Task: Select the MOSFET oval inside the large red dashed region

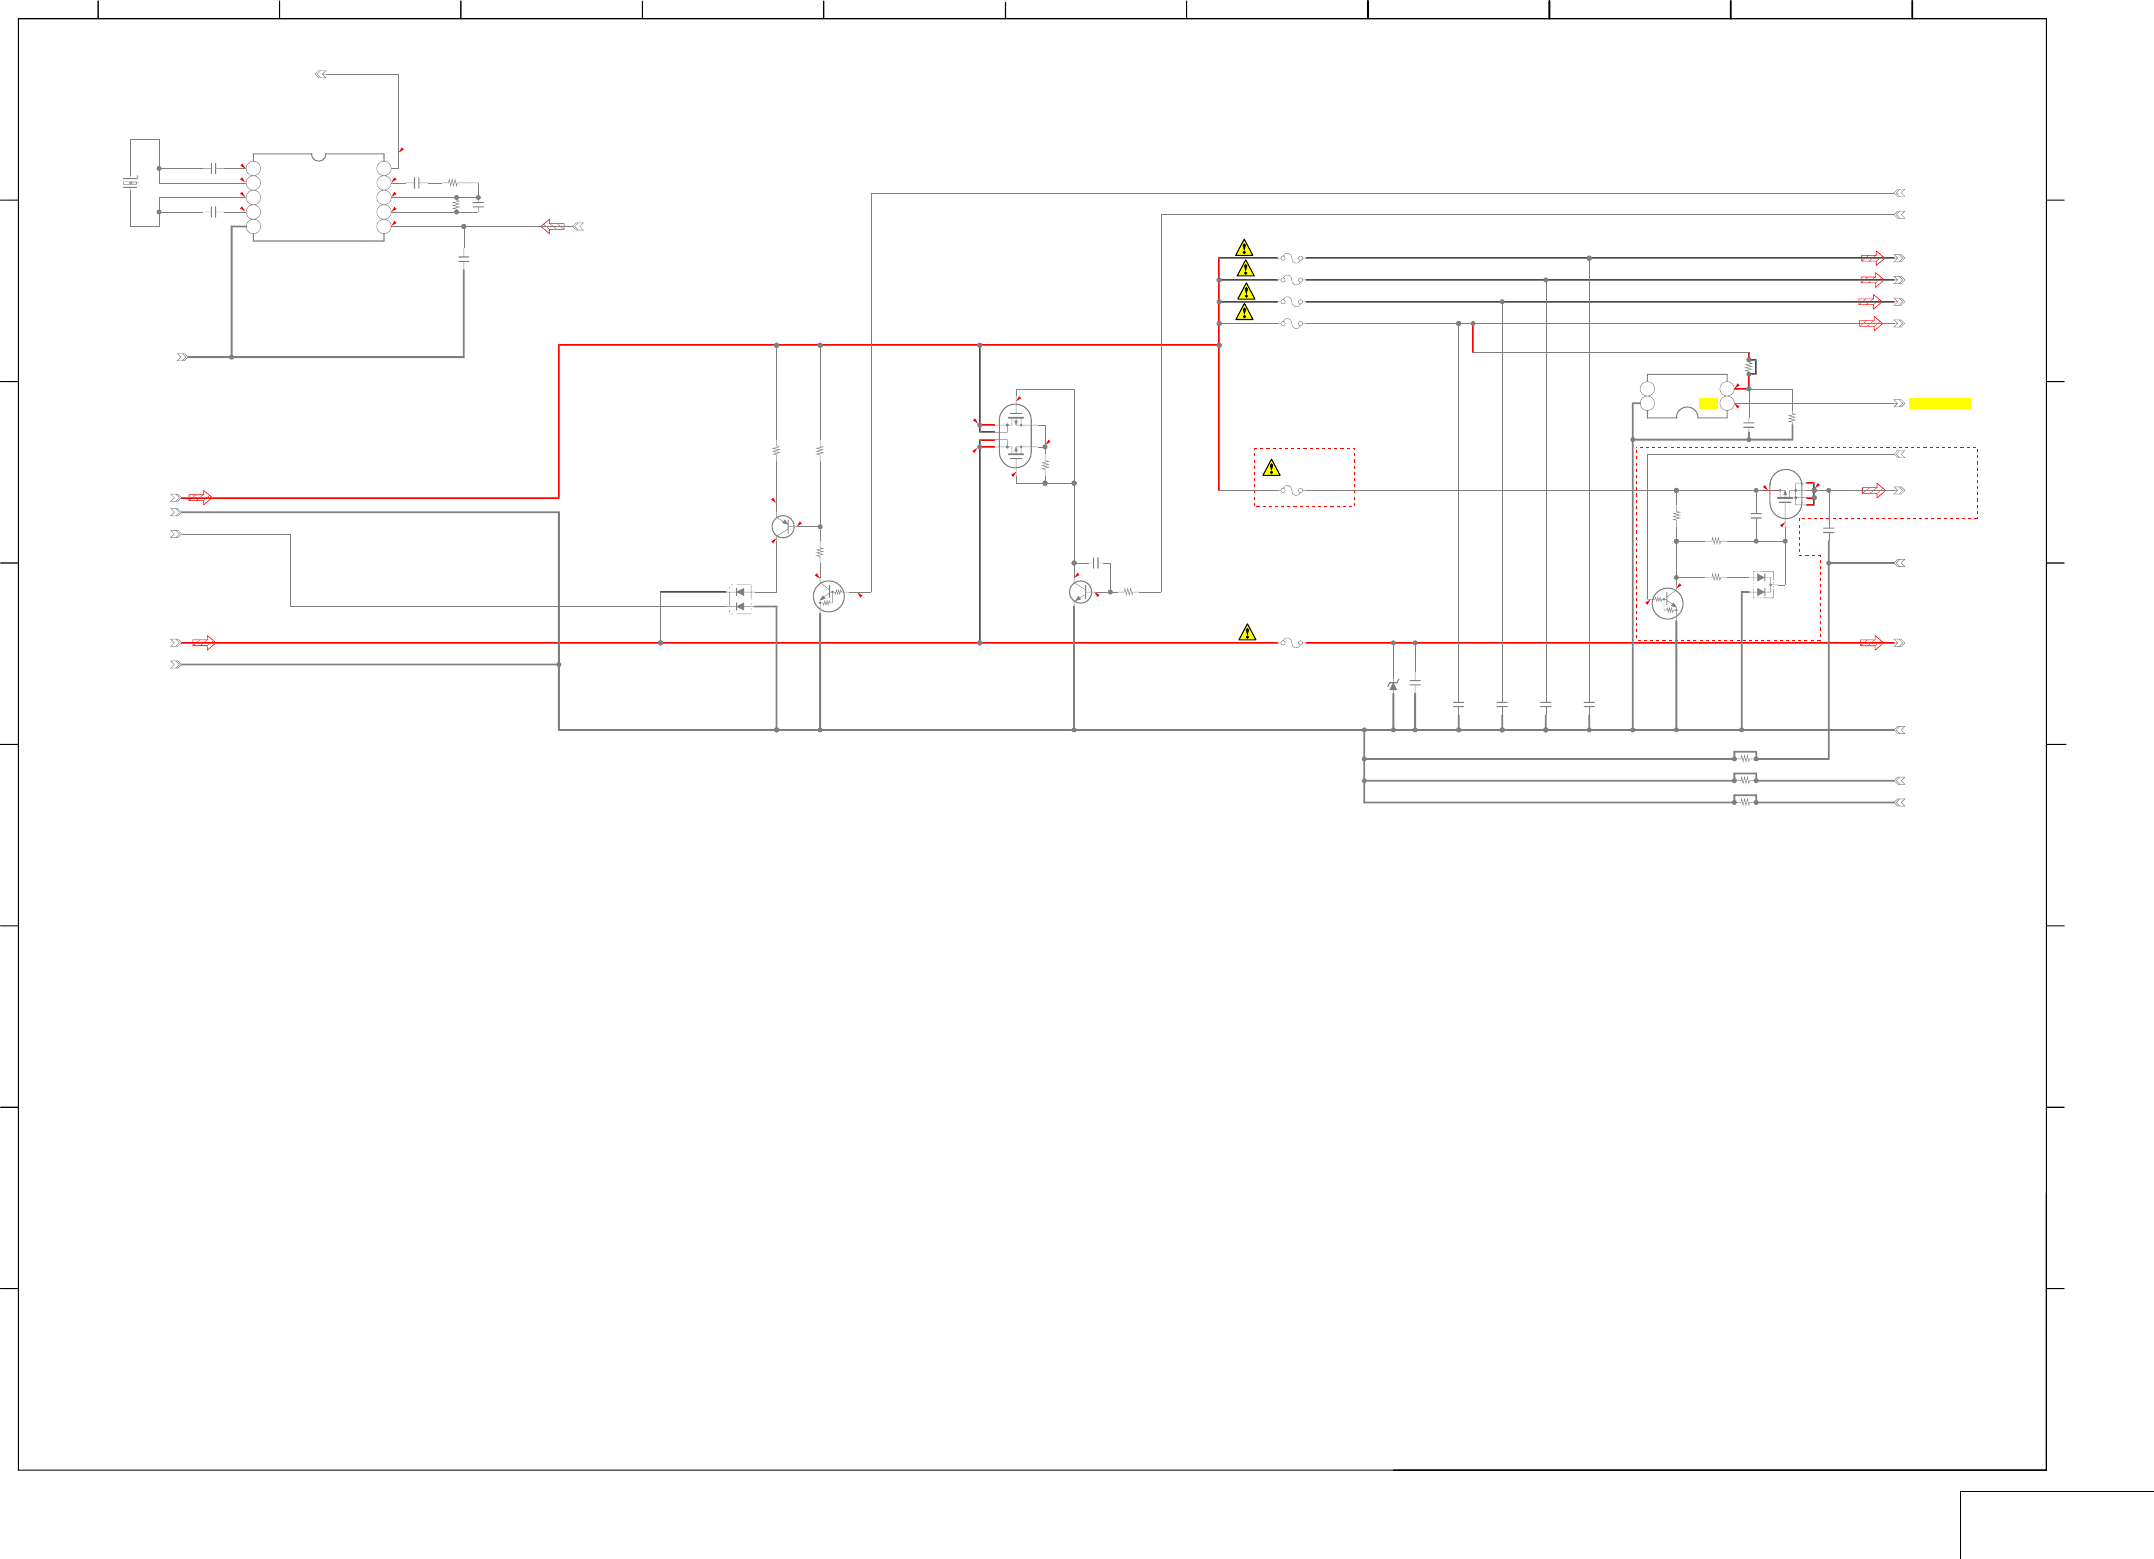Action: pyautogui.click(x=1785, y=494)
